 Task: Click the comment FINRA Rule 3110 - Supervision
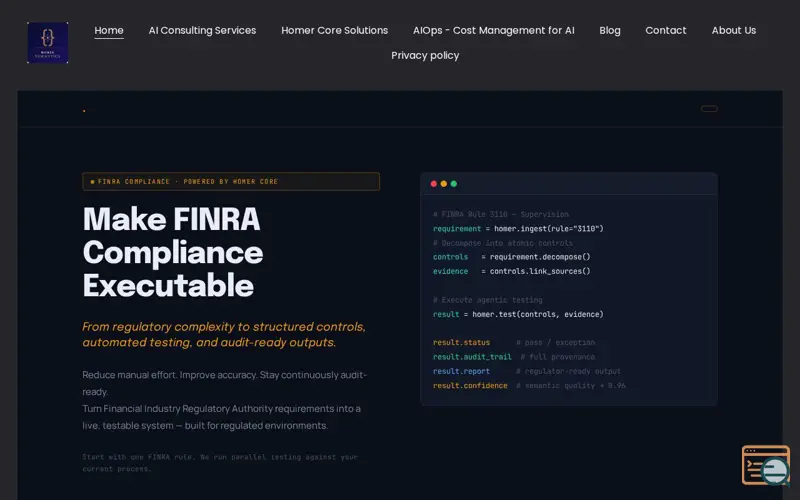coord(501,214)
